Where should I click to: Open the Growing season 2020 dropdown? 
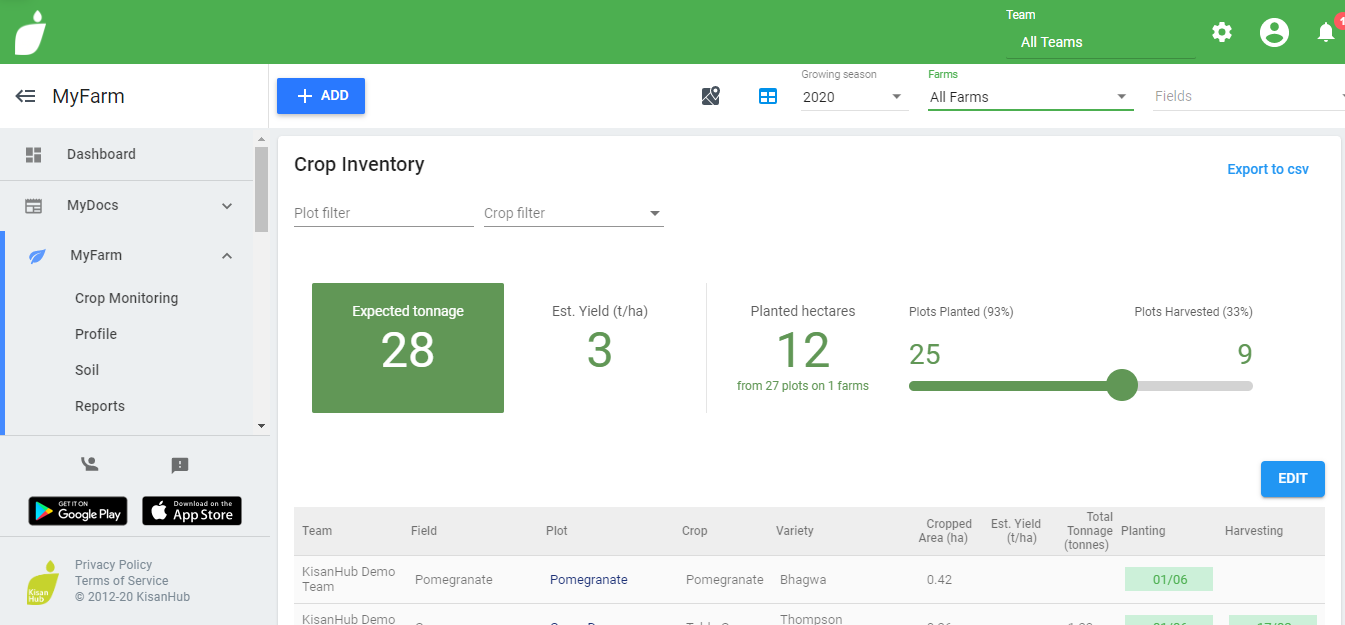click(x=853, y=97)
